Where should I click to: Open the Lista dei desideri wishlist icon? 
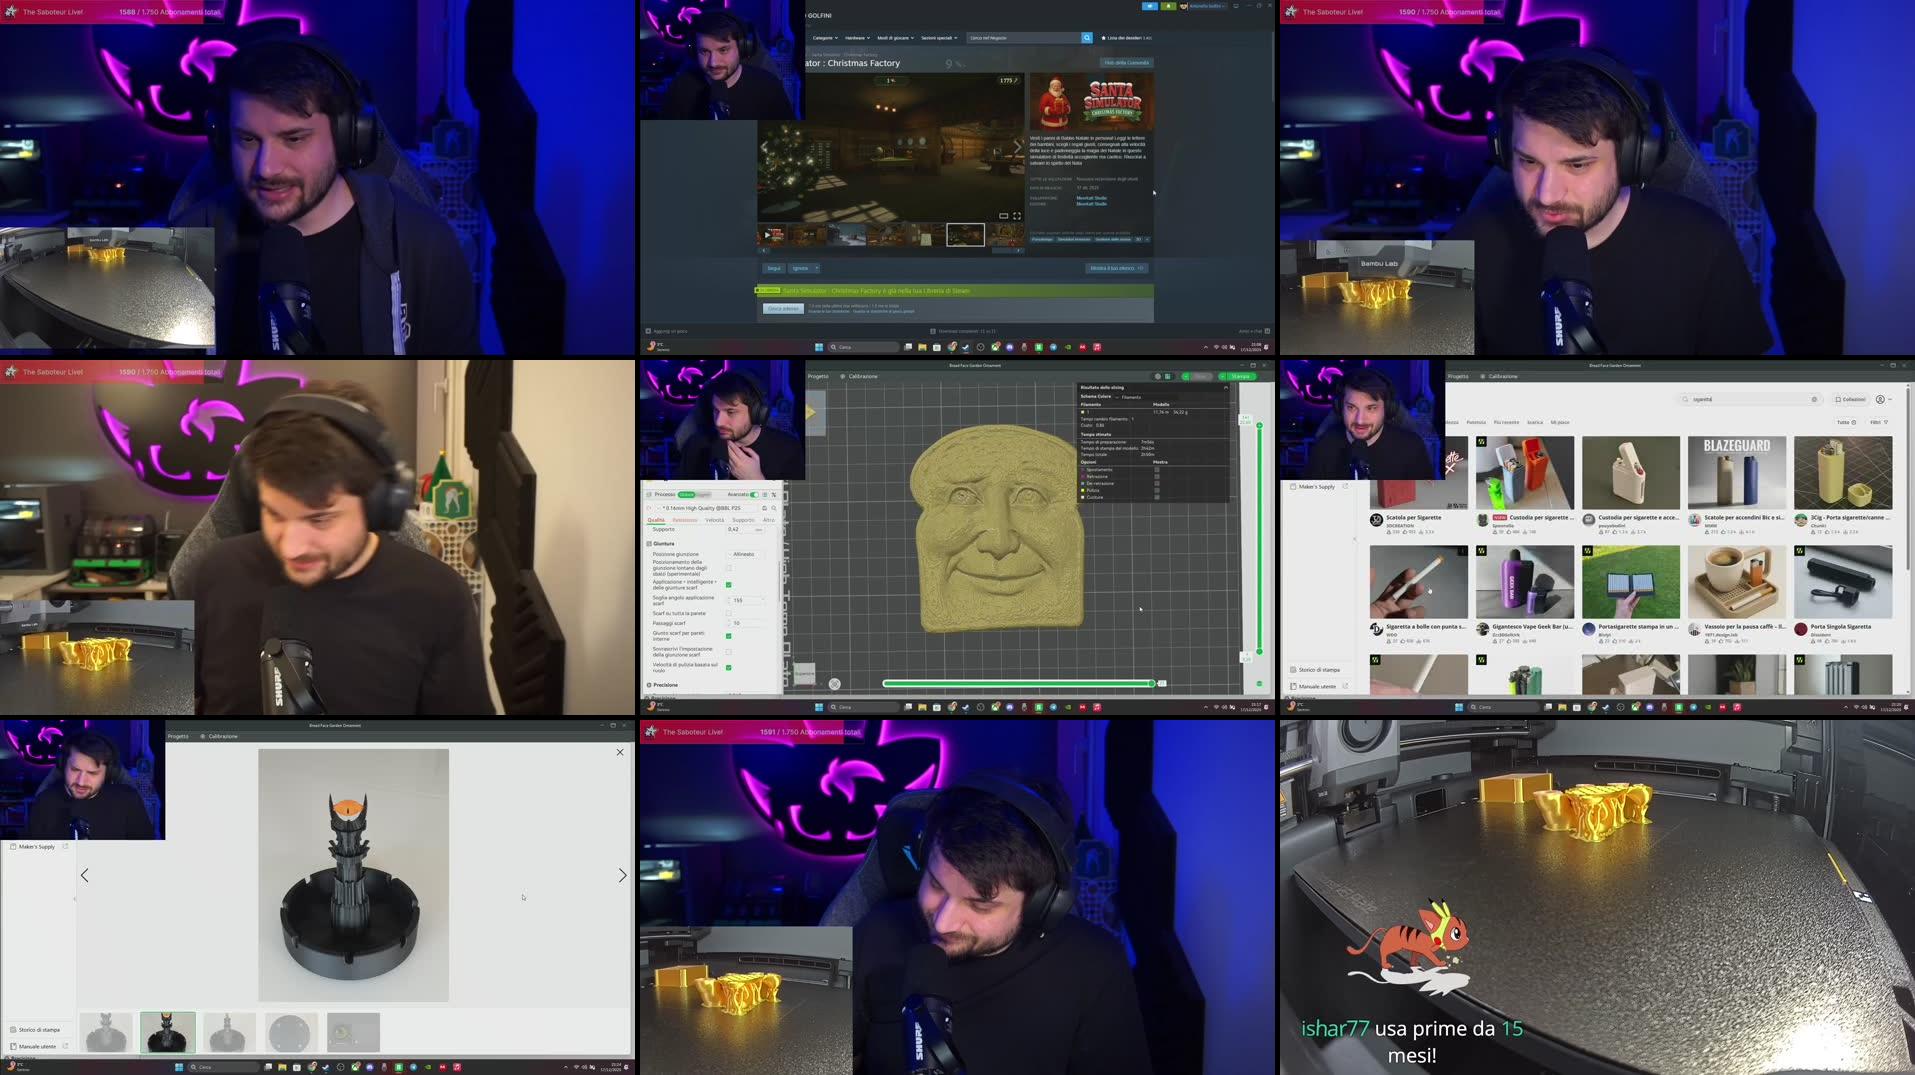[x=1104, y=37]
